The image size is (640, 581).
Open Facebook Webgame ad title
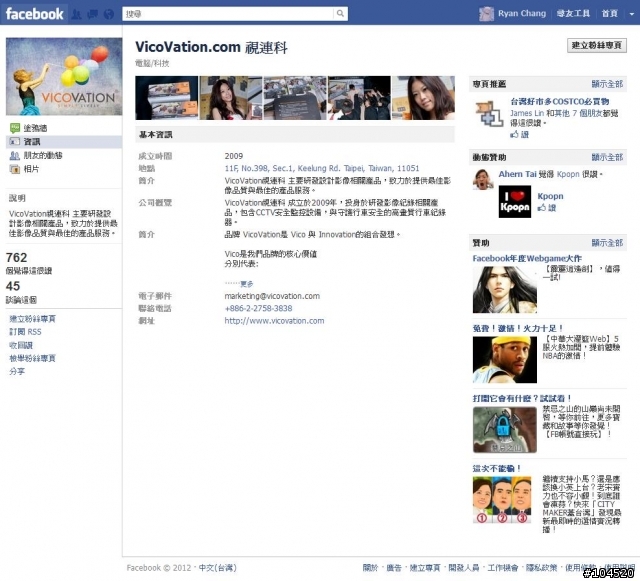tap(527, 258)
